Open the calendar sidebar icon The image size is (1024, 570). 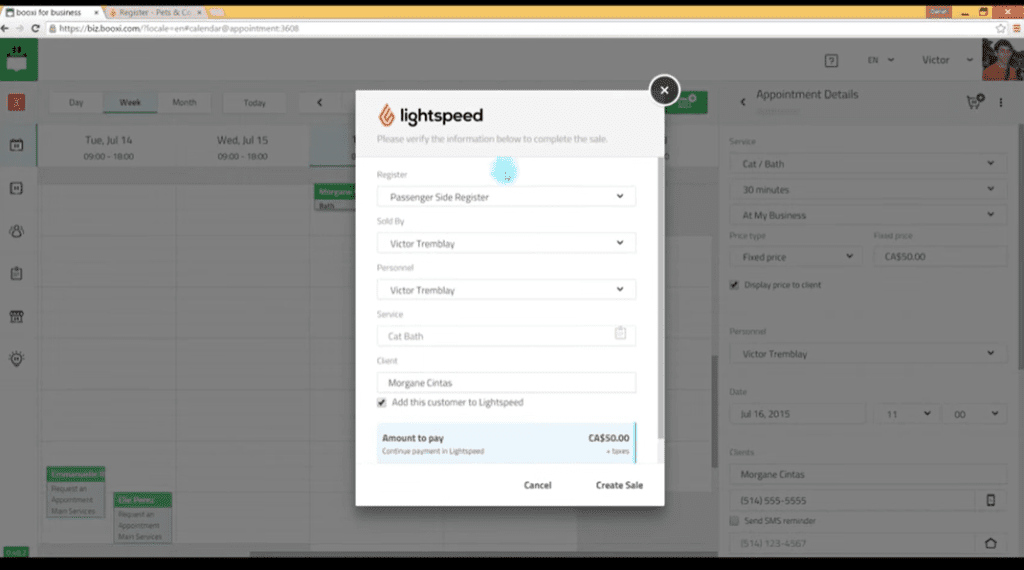[16, 145]
